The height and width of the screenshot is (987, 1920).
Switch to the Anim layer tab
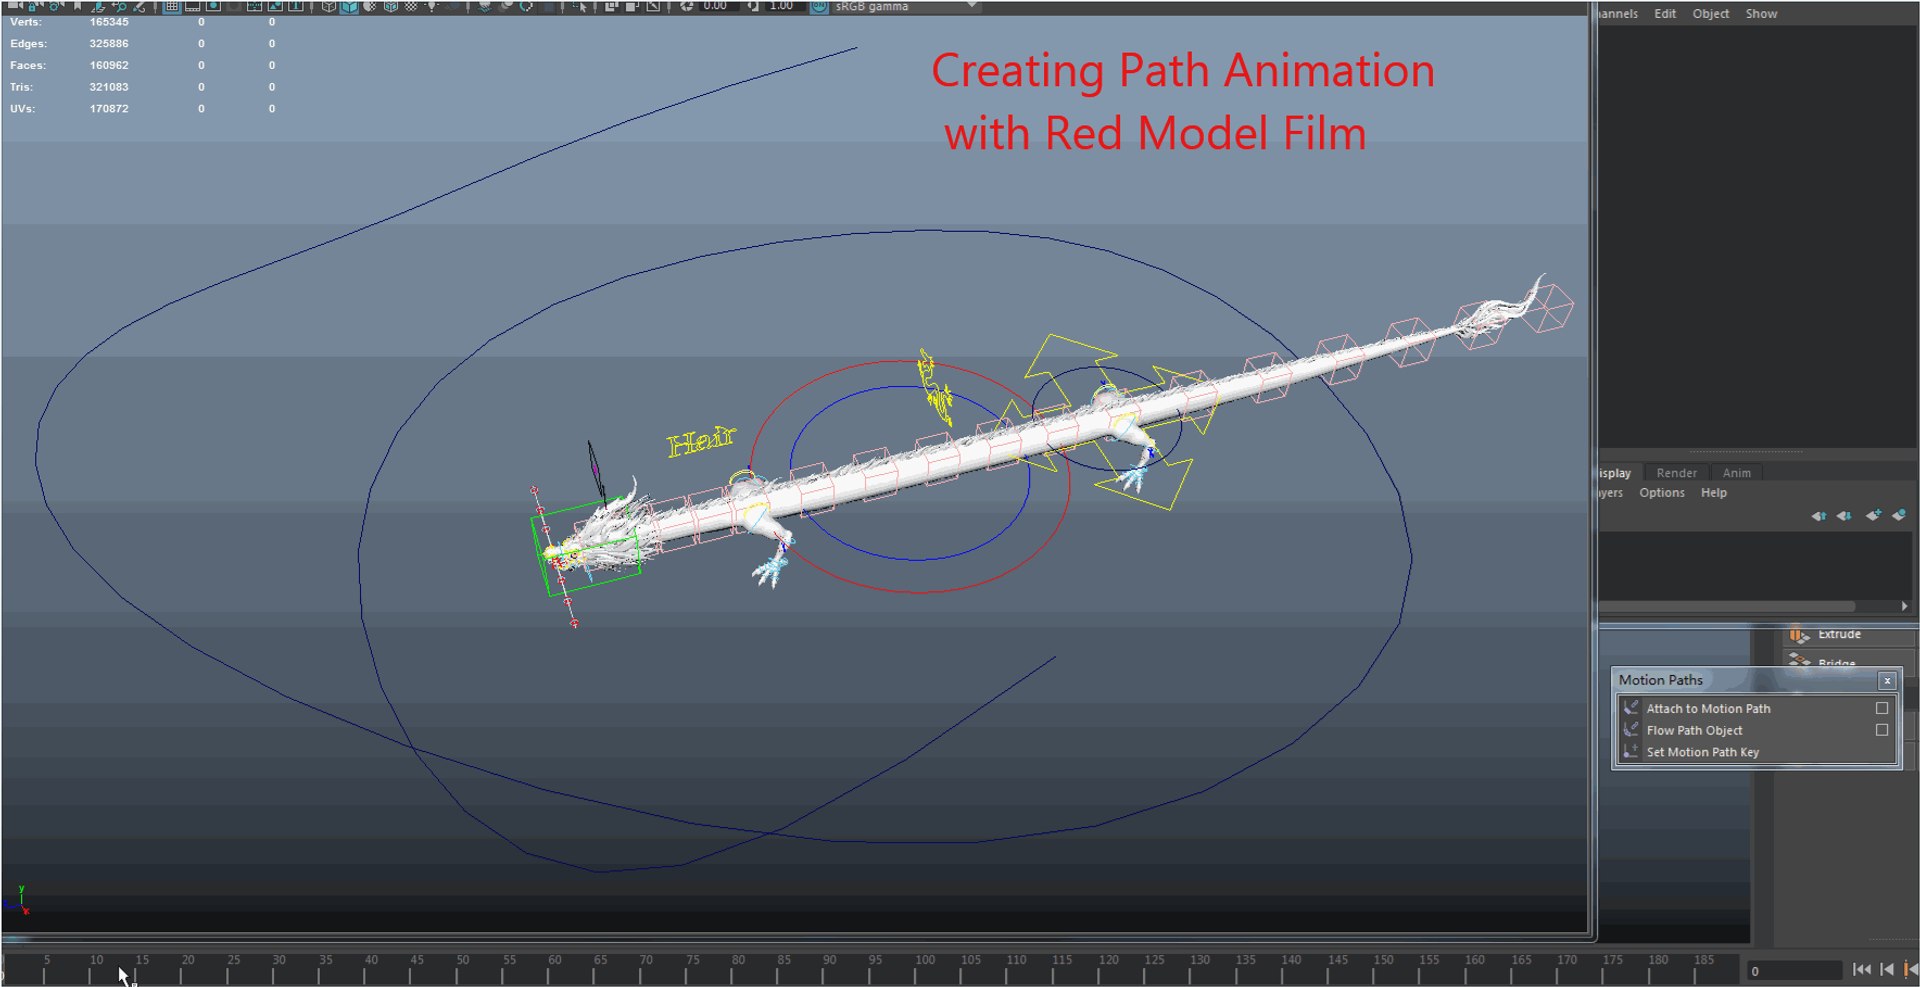point(1736,473)
